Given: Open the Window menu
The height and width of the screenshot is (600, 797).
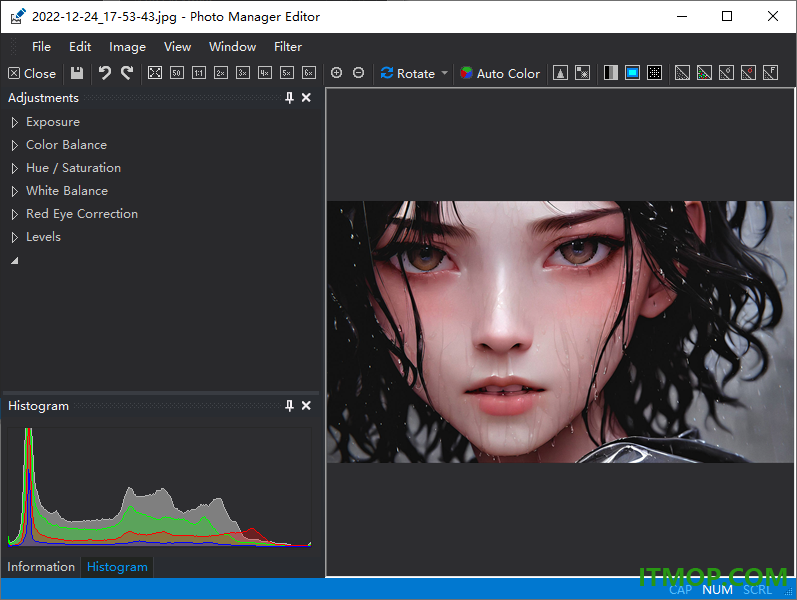Looking at the screenshot, I should (232, 47).
